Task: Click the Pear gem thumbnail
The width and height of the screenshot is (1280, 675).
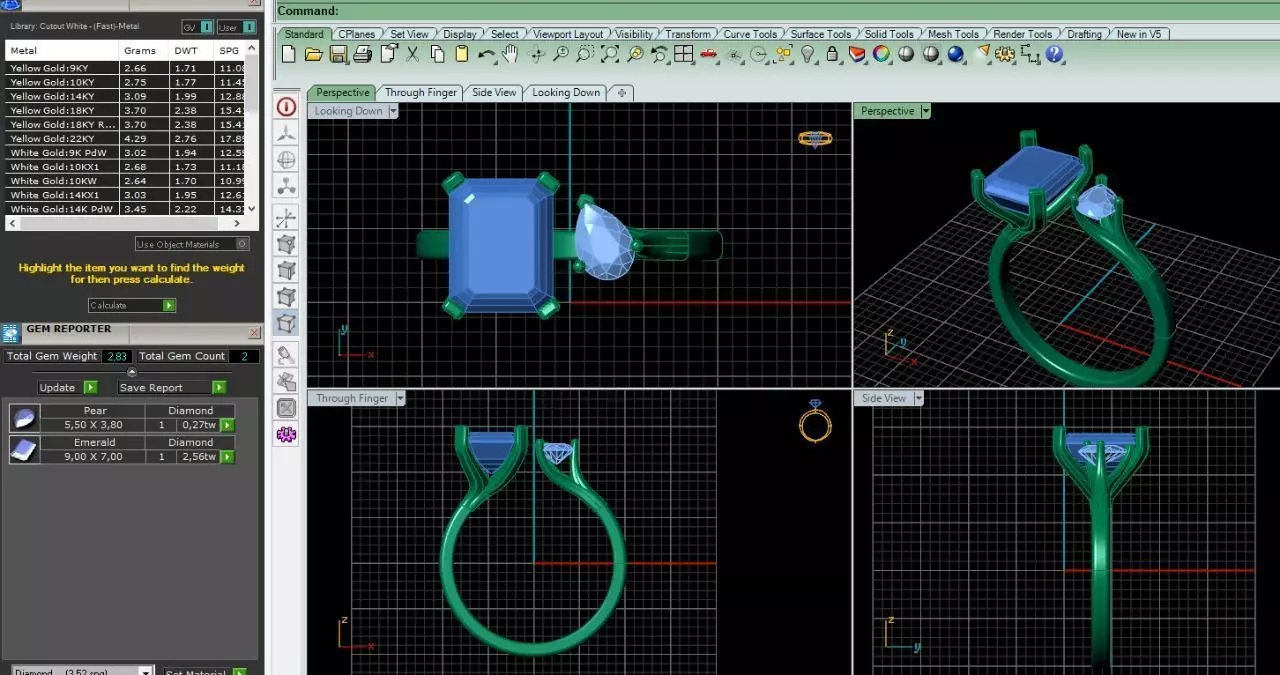Action: [24, 418]
